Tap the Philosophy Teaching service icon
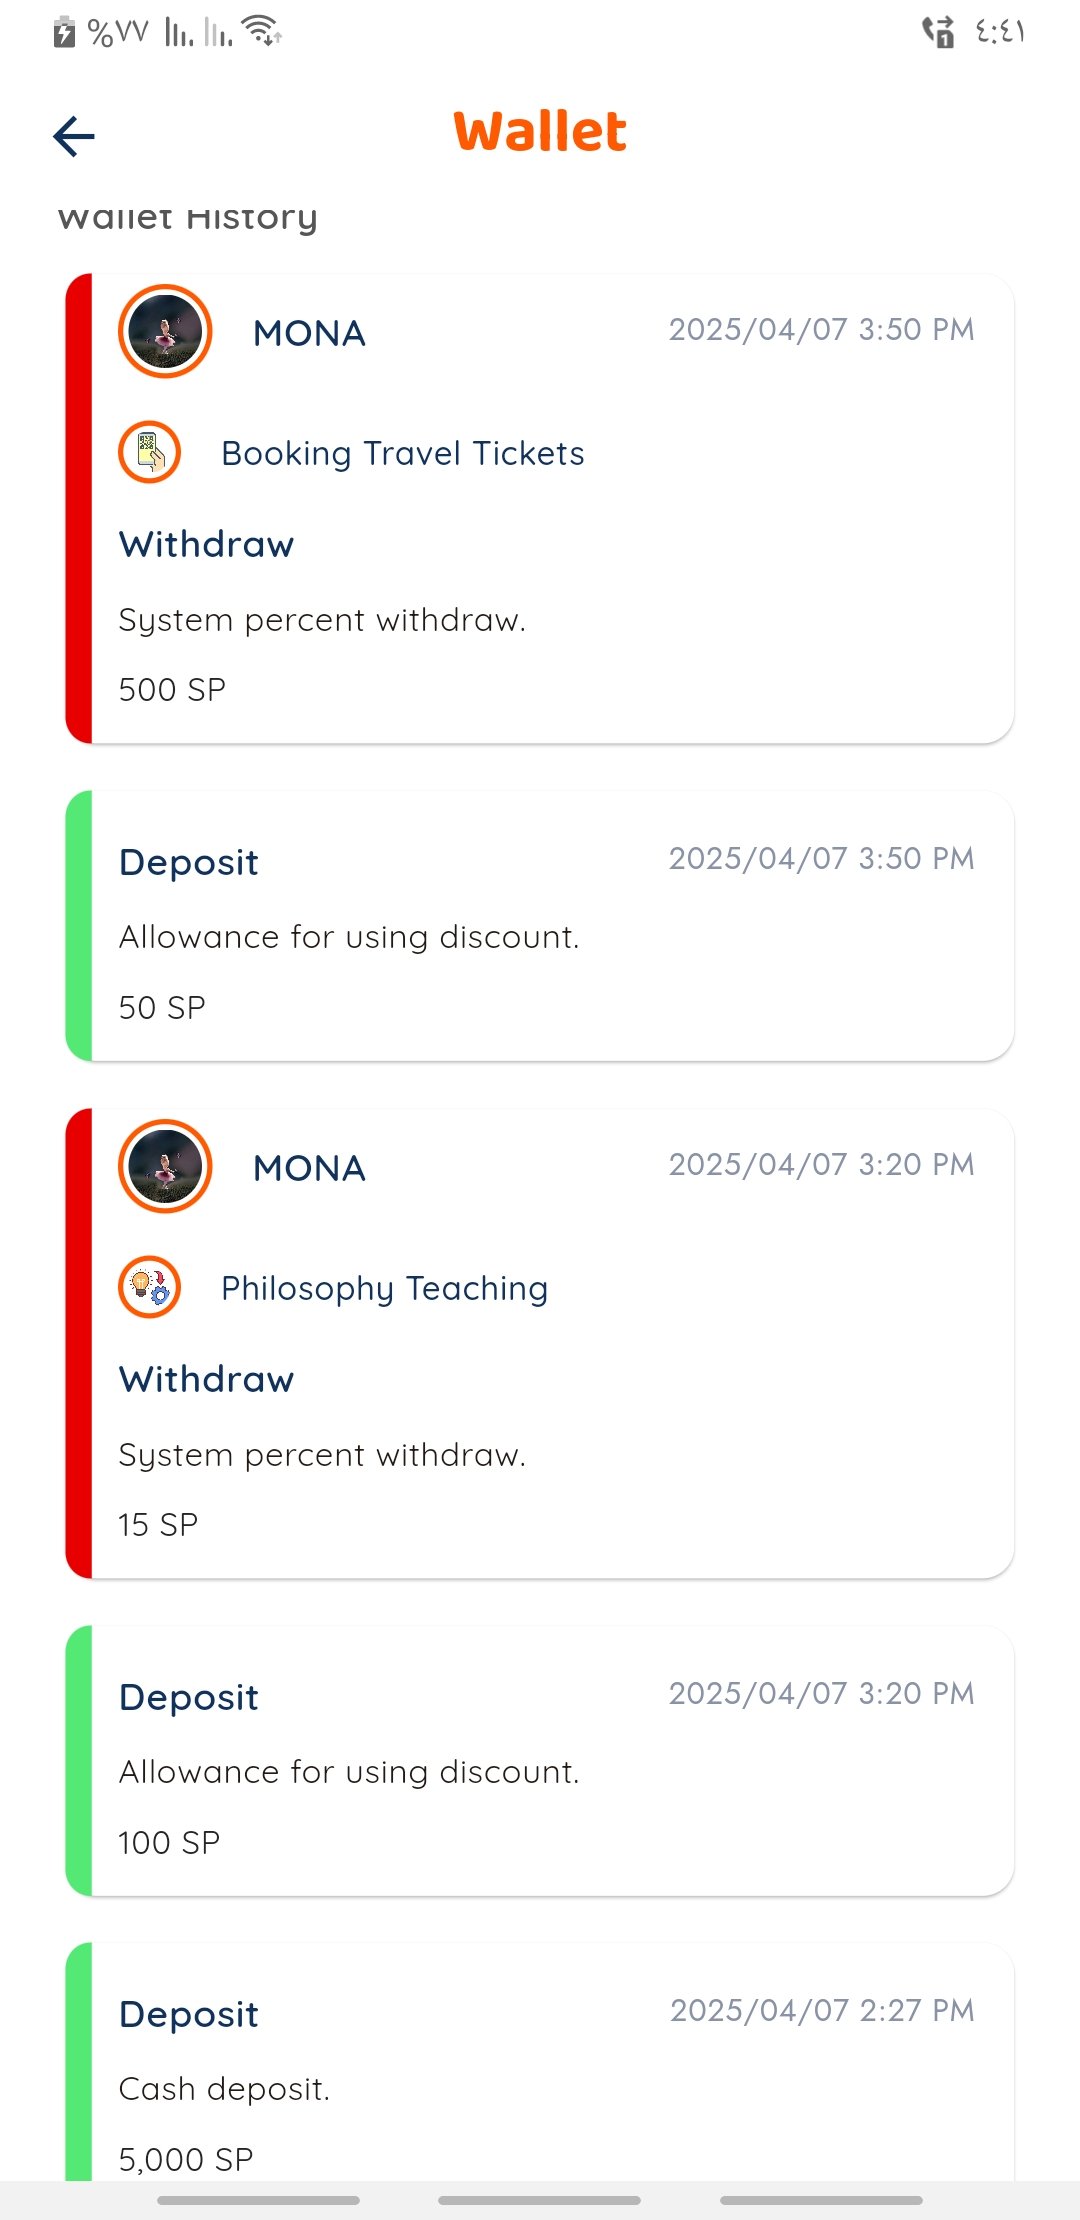The image size is (1080, 2220). click(150, 1287)
